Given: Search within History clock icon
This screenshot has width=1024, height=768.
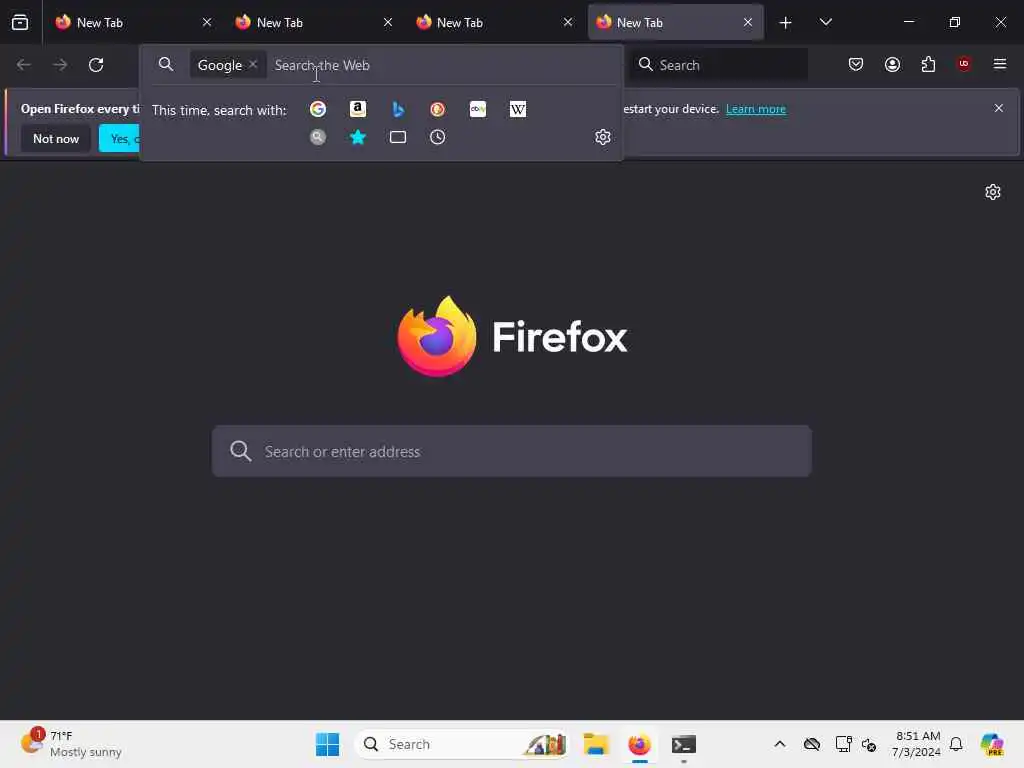Looking at the screenshot, I should (438, 137).
